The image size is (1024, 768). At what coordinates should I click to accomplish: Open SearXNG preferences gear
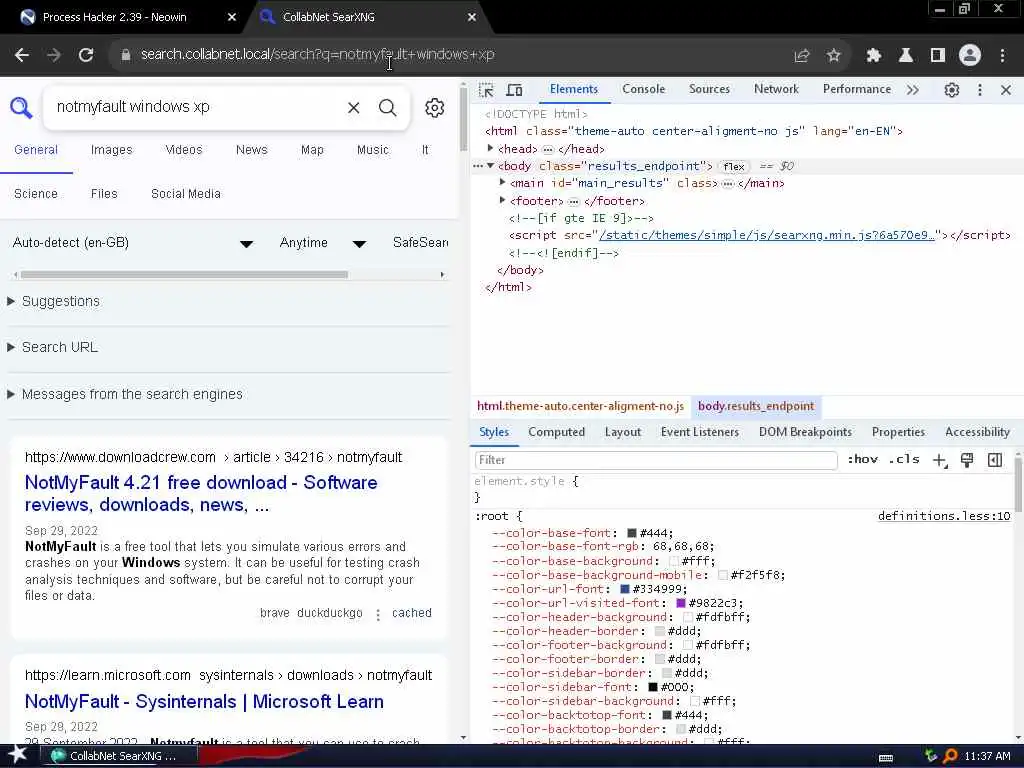(x=434, y=107)
